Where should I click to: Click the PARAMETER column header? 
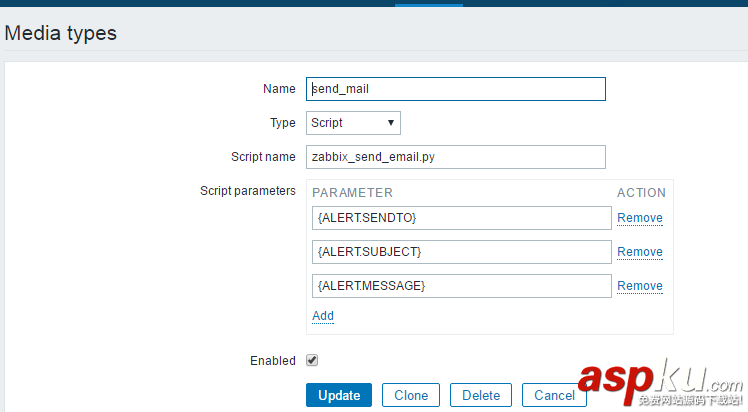[x=353, y=193]
